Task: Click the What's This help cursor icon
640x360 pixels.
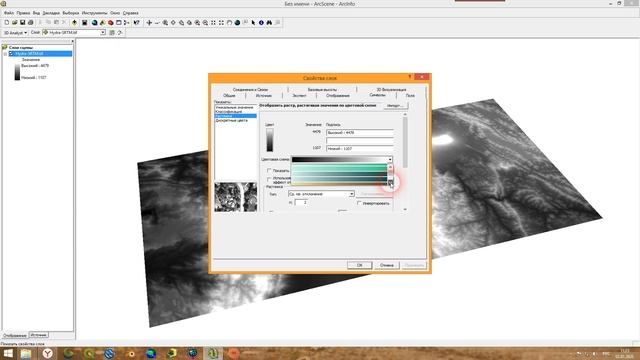Action: coord(136,22)
